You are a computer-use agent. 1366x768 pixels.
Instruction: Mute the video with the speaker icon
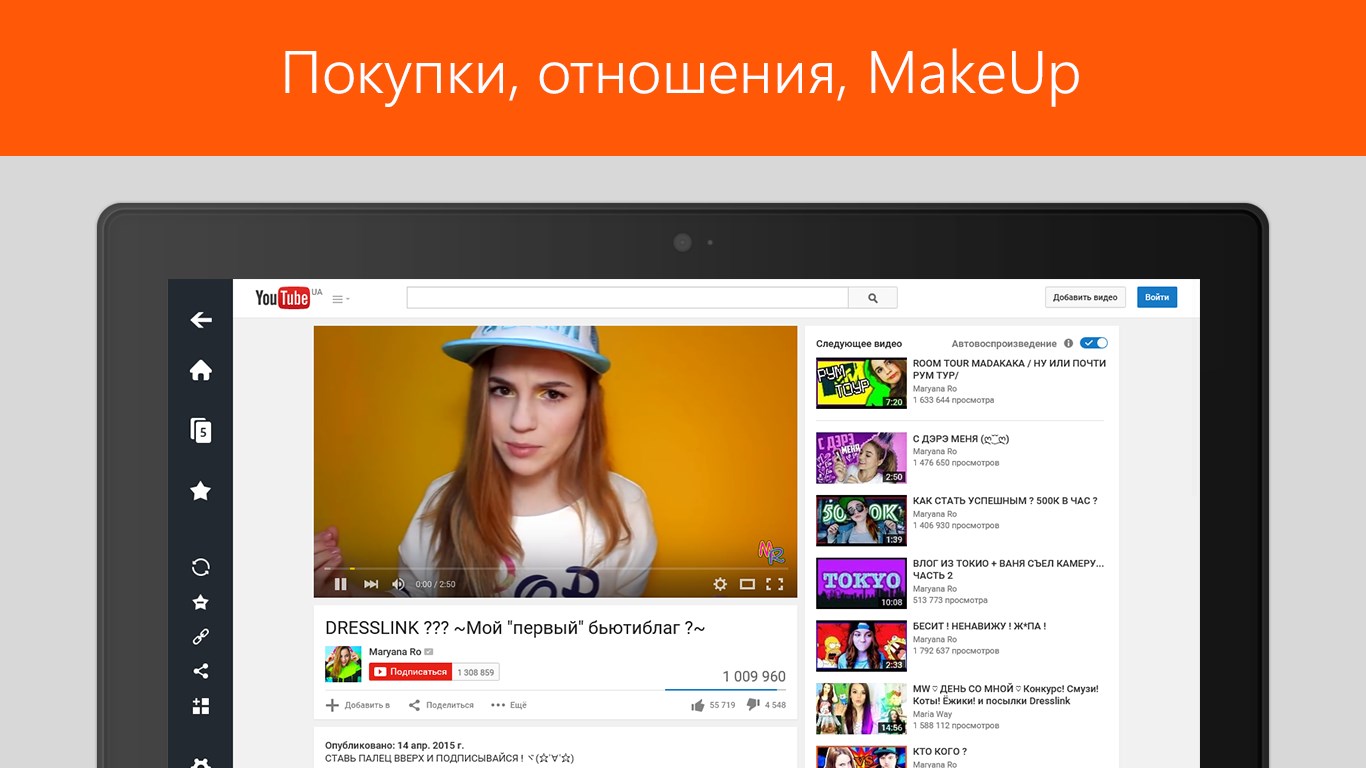tap(398, 584)
